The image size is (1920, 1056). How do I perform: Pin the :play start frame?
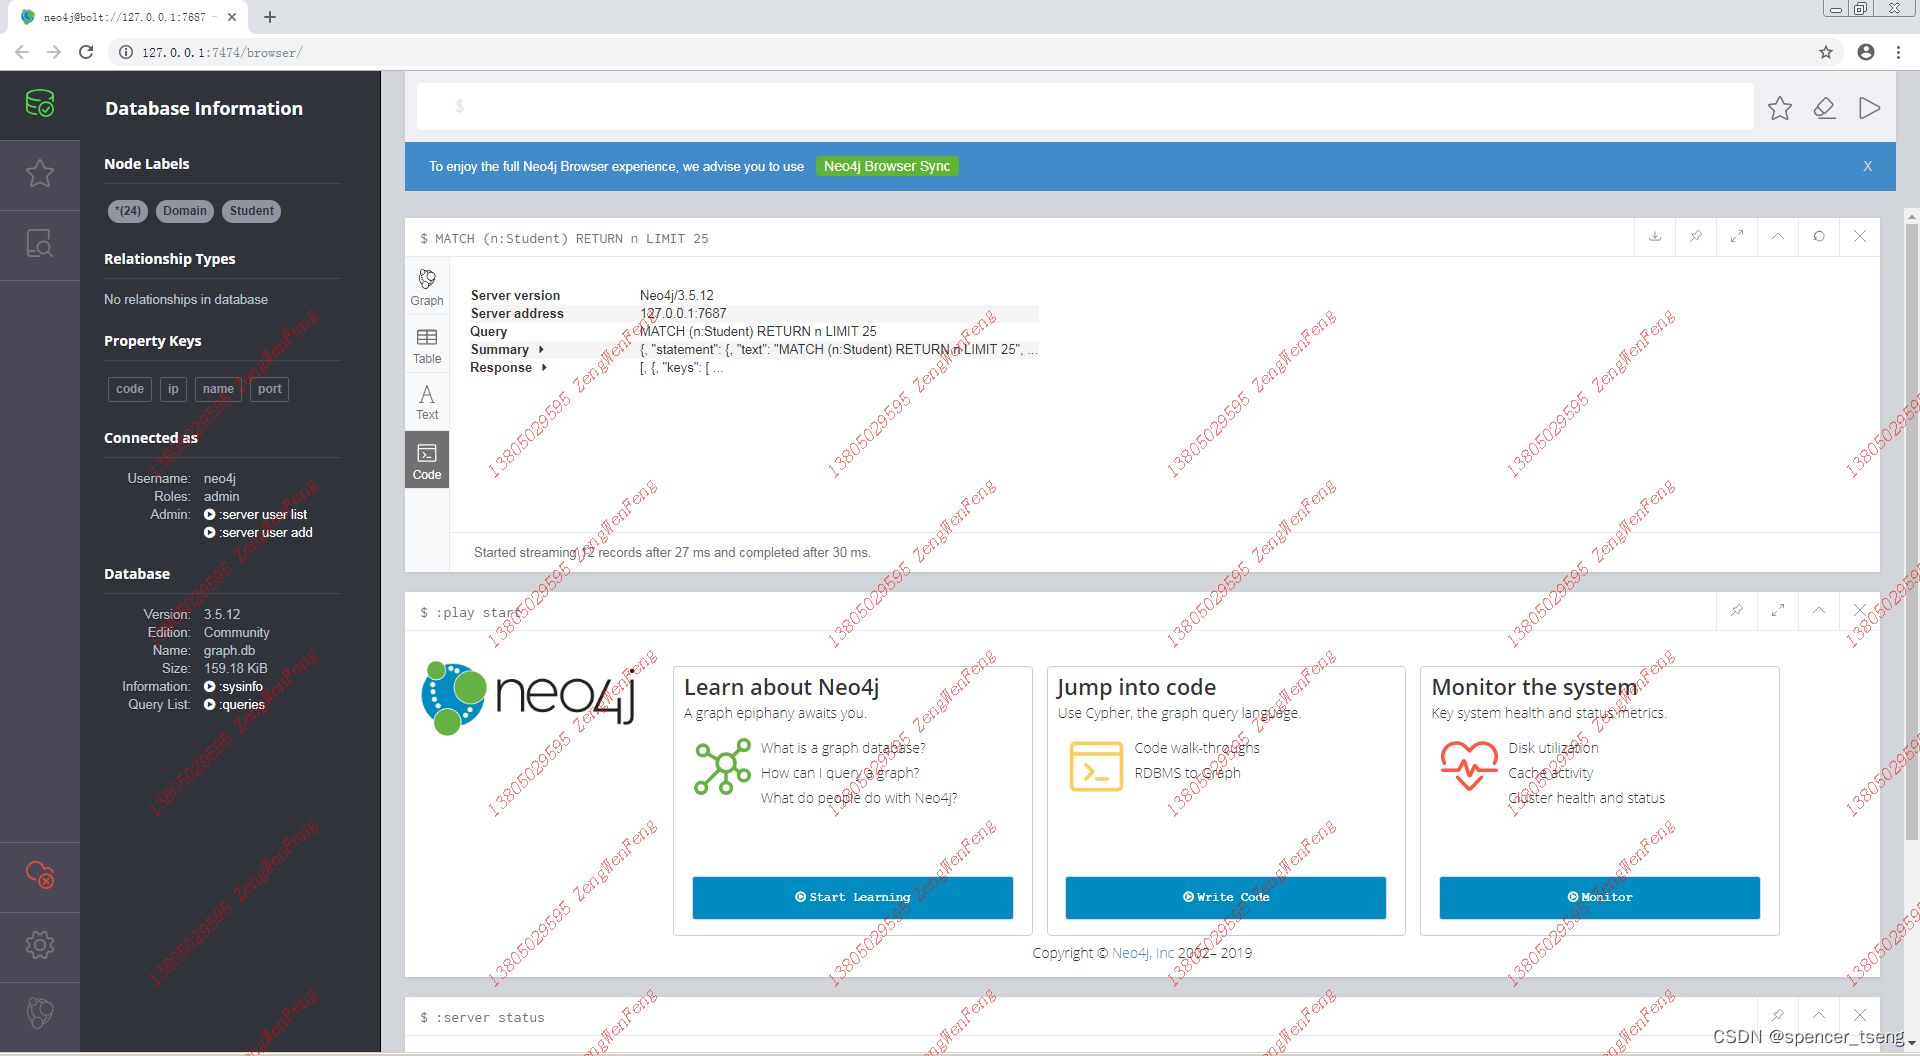(x=1737, y=610)
